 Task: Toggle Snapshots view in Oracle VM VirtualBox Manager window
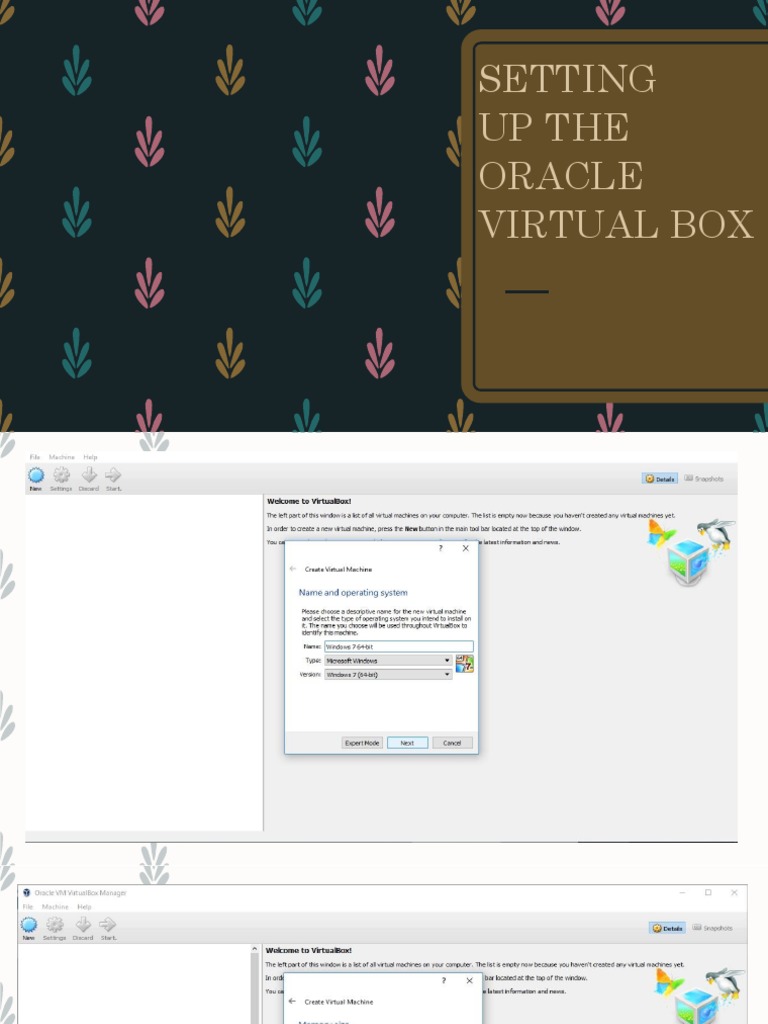tap(712, 928)
